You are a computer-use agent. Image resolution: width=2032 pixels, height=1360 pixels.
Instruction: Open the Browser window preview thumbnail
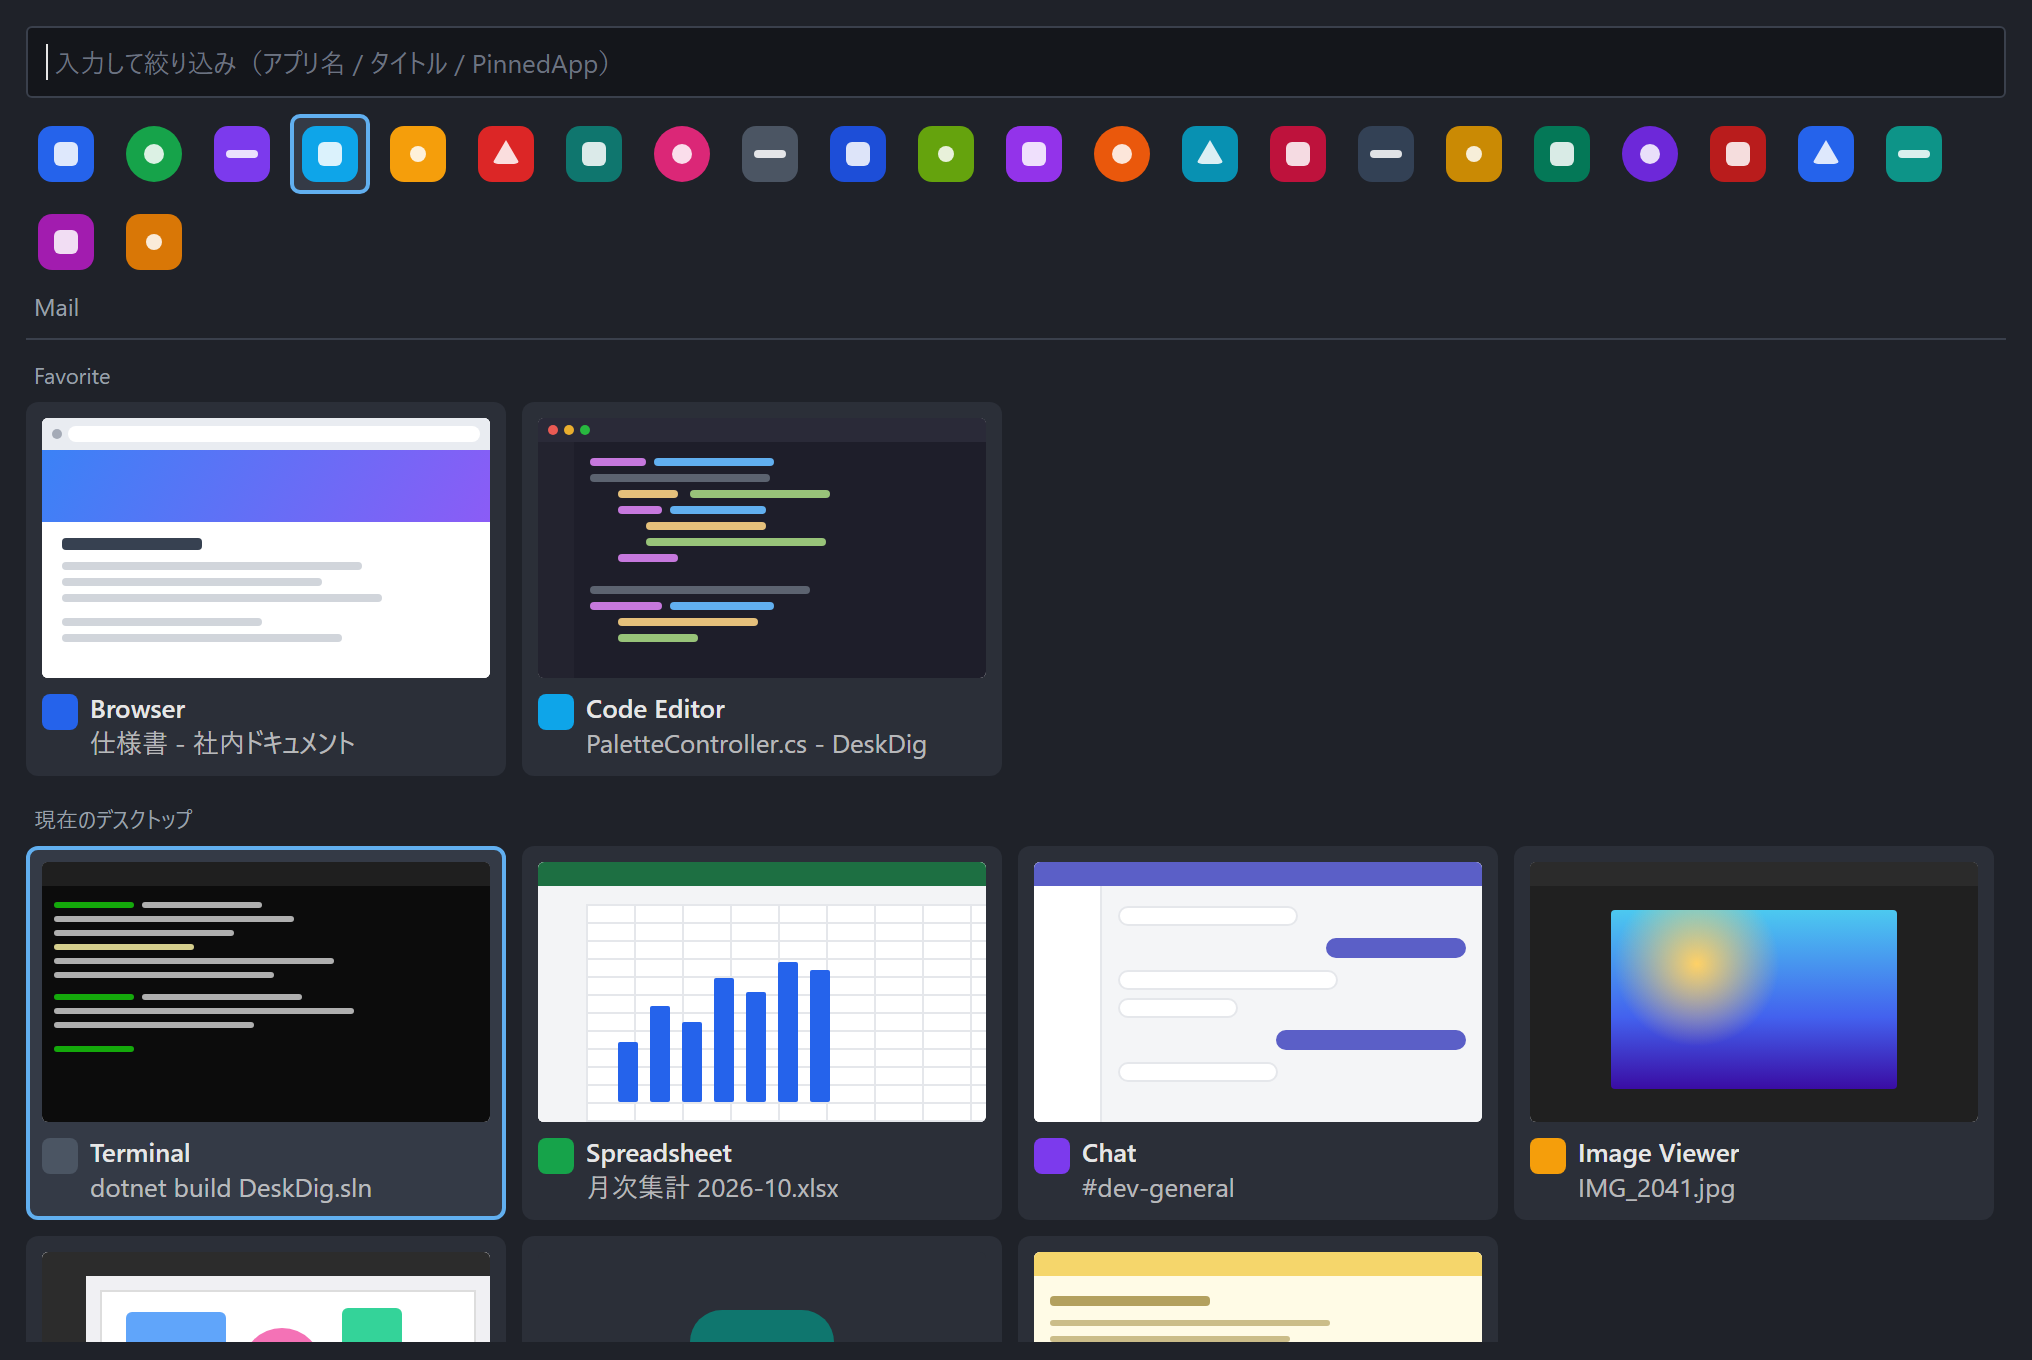tap(266, 548)
